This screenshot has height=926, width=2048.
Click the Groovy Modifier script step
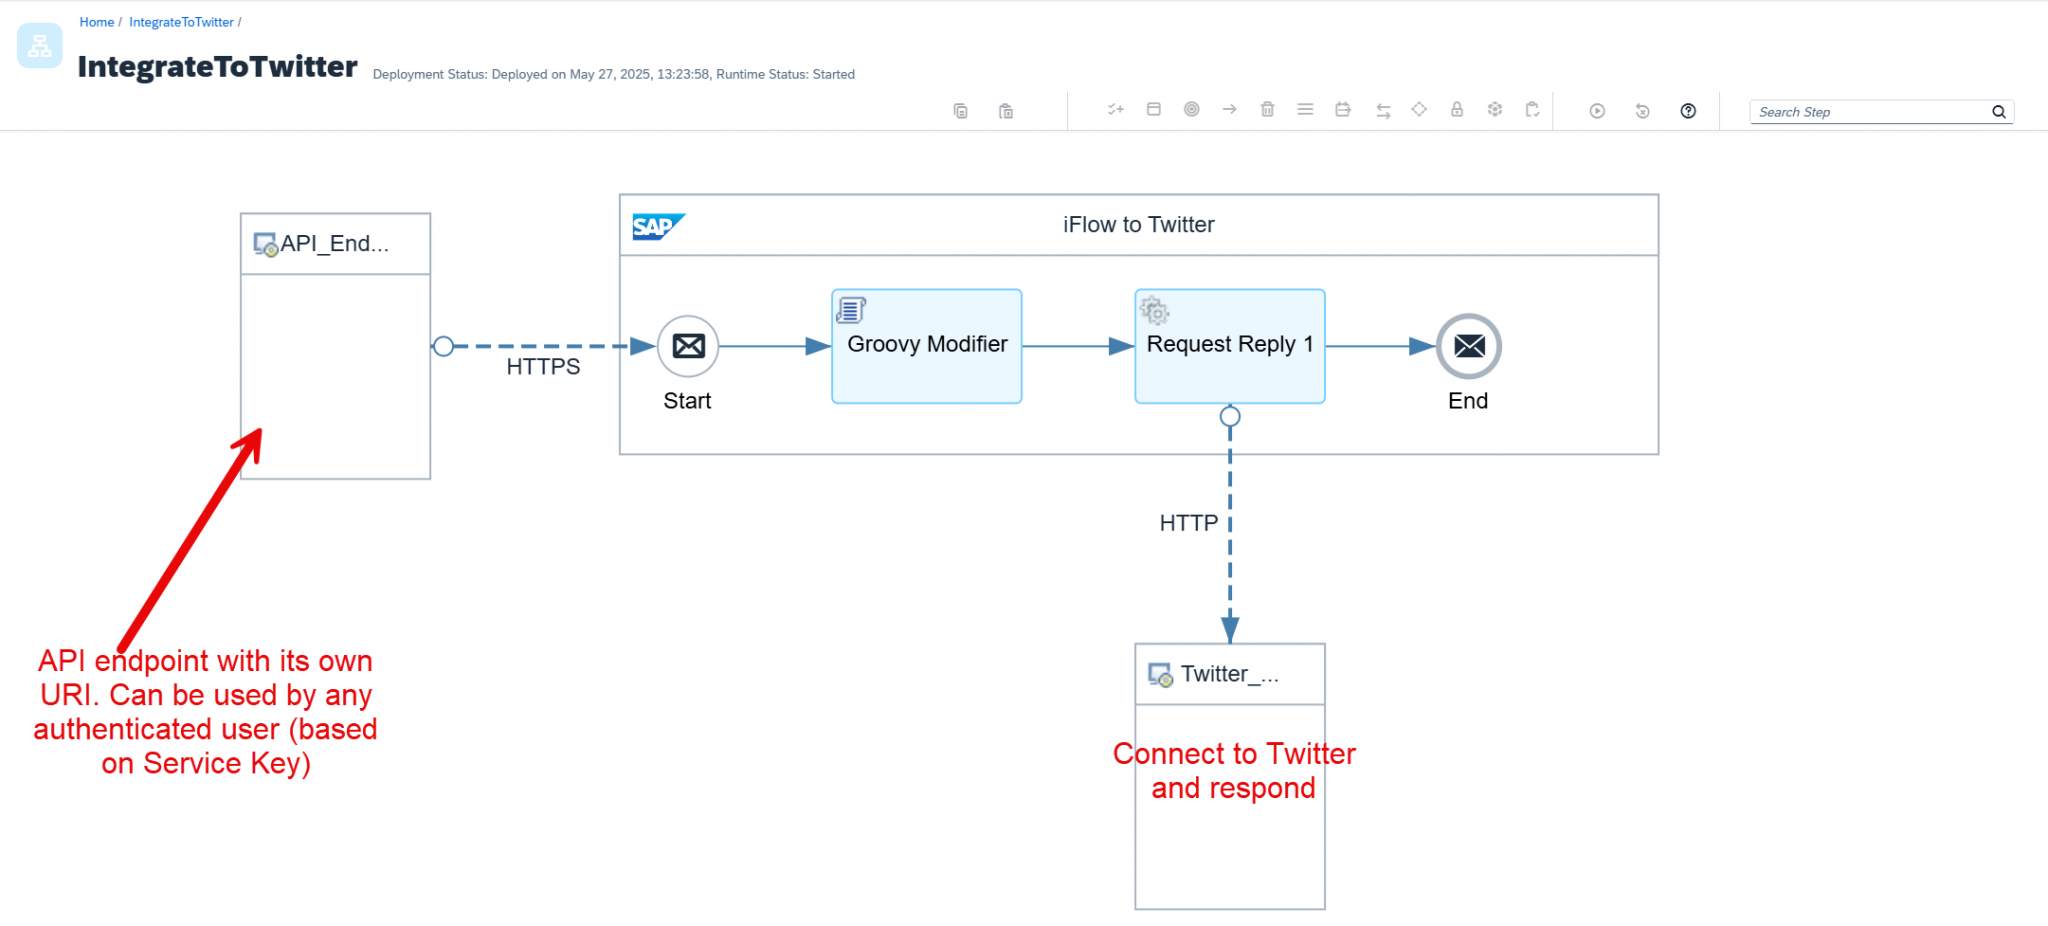point(926,345)
